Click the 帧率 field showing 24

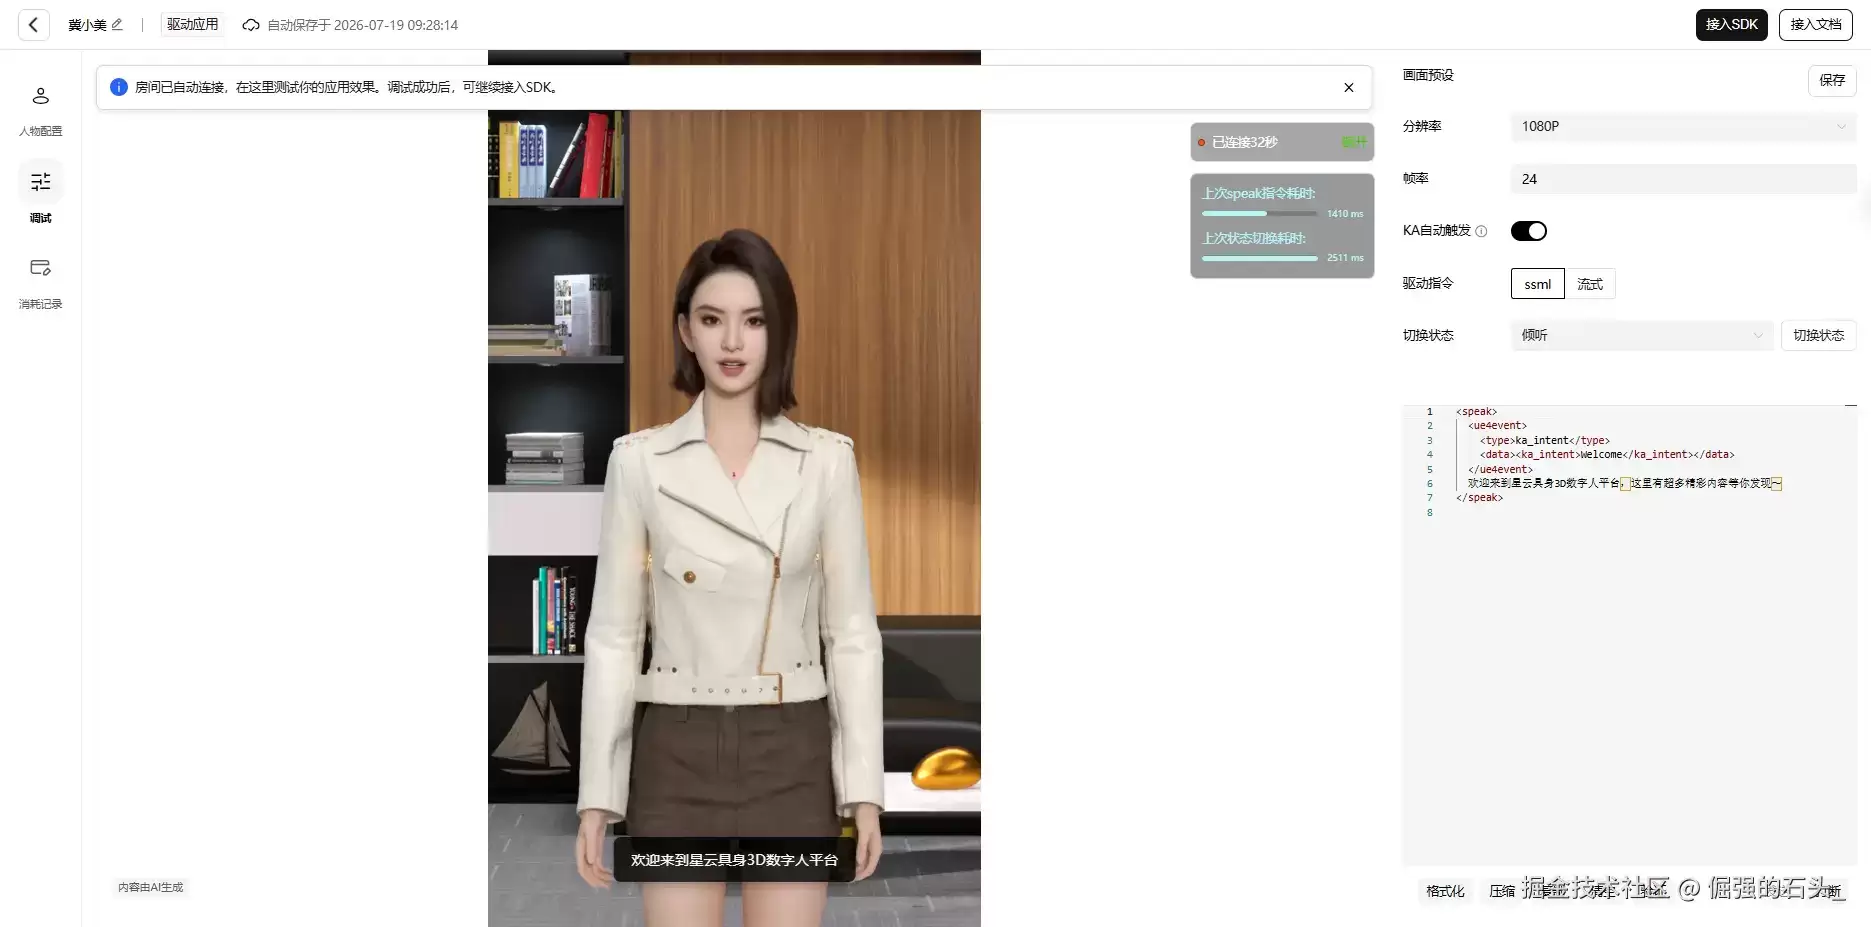pyautogui.click(x=1683, y=179)
